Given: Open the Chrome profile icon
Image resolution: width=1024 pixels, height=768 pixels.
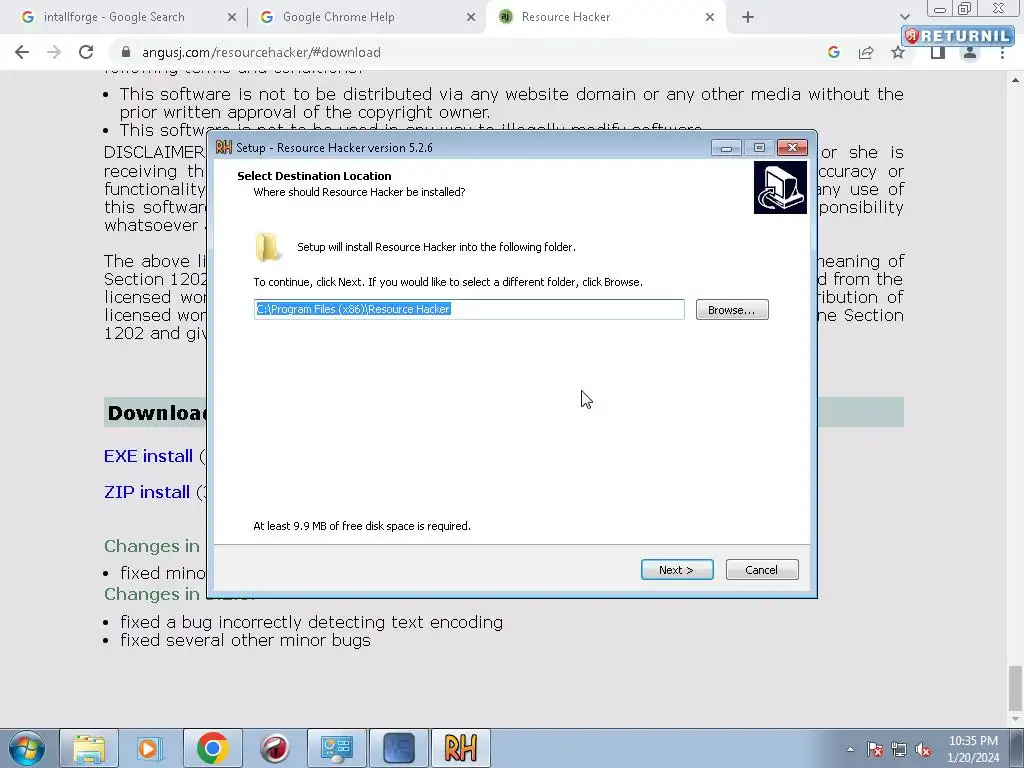Looking at the screenshot, I should (970, 52).
